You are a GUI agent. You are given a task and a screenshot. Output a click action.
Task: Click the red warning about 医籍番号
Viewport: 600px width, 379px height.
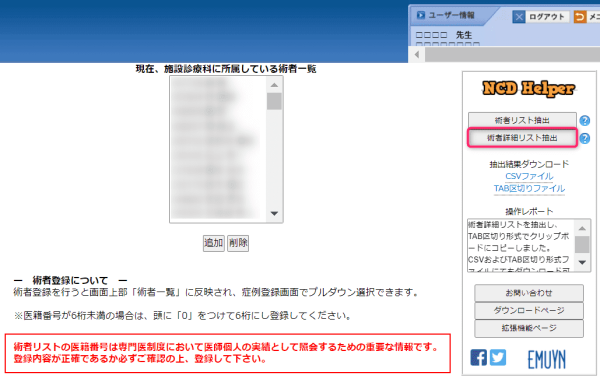click(x=228, y=353)
